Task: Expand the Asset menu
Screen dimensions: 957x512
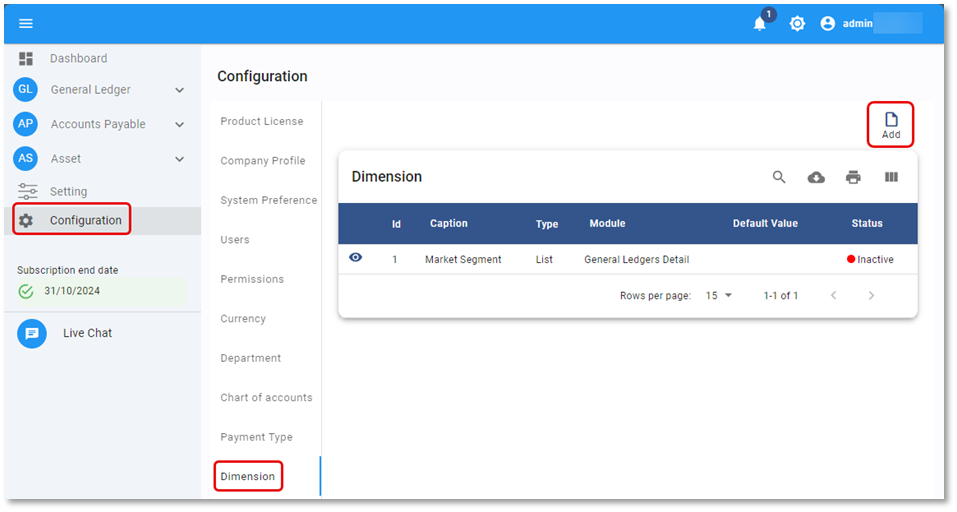Action: [x=179, y=159]
